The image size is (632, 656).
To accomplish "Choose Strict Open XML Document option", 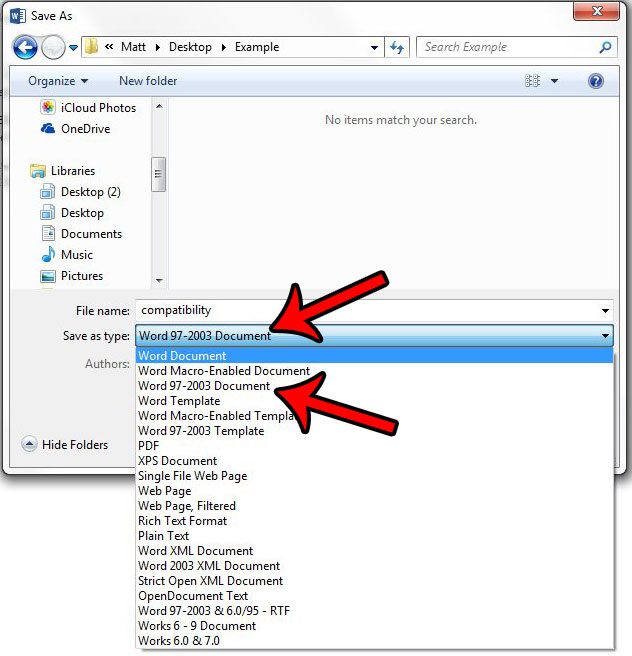I will pyautogui.click(x=375, y=581).
